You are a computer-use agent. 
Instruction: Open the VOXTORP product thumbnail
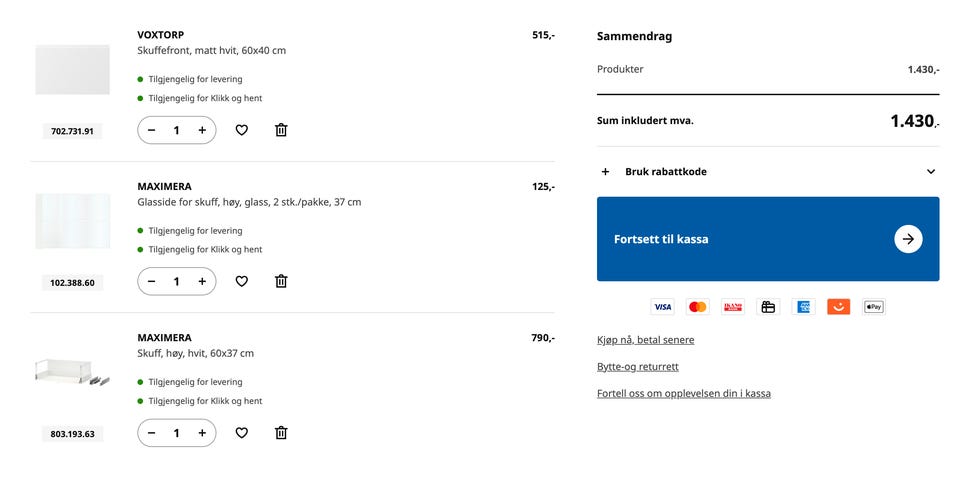[72, 70]
